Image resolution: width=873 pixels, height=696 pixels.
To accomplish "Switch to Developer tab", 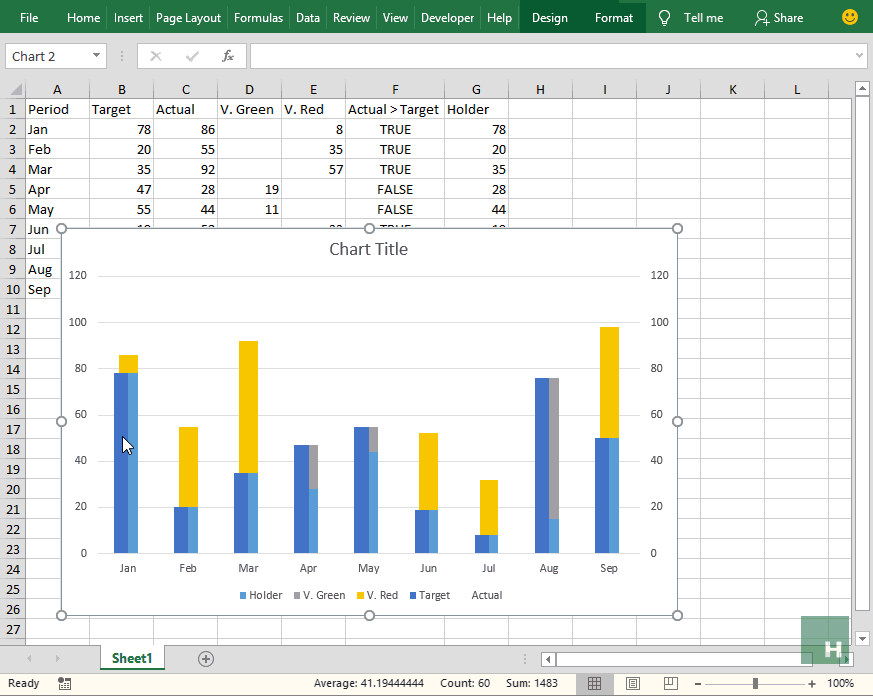I will coord(447,18).
